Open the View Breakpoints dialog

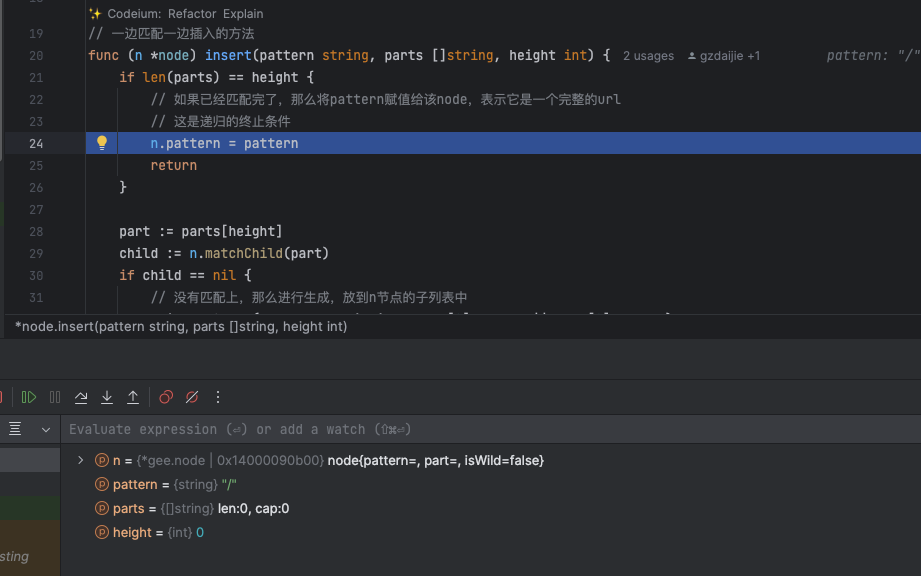click(166, 397)
